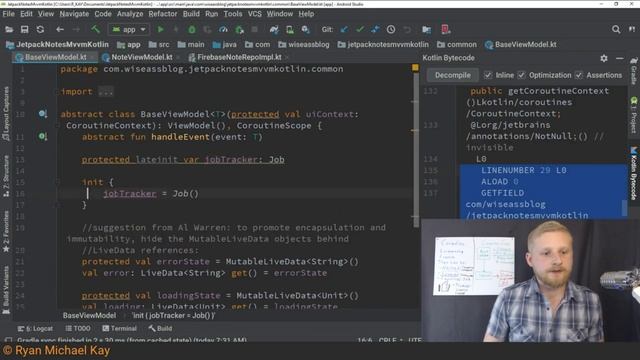Toggle the Structure side tool window
The height and width of the screenshot is (360, 640).
[x=6, y=176]
